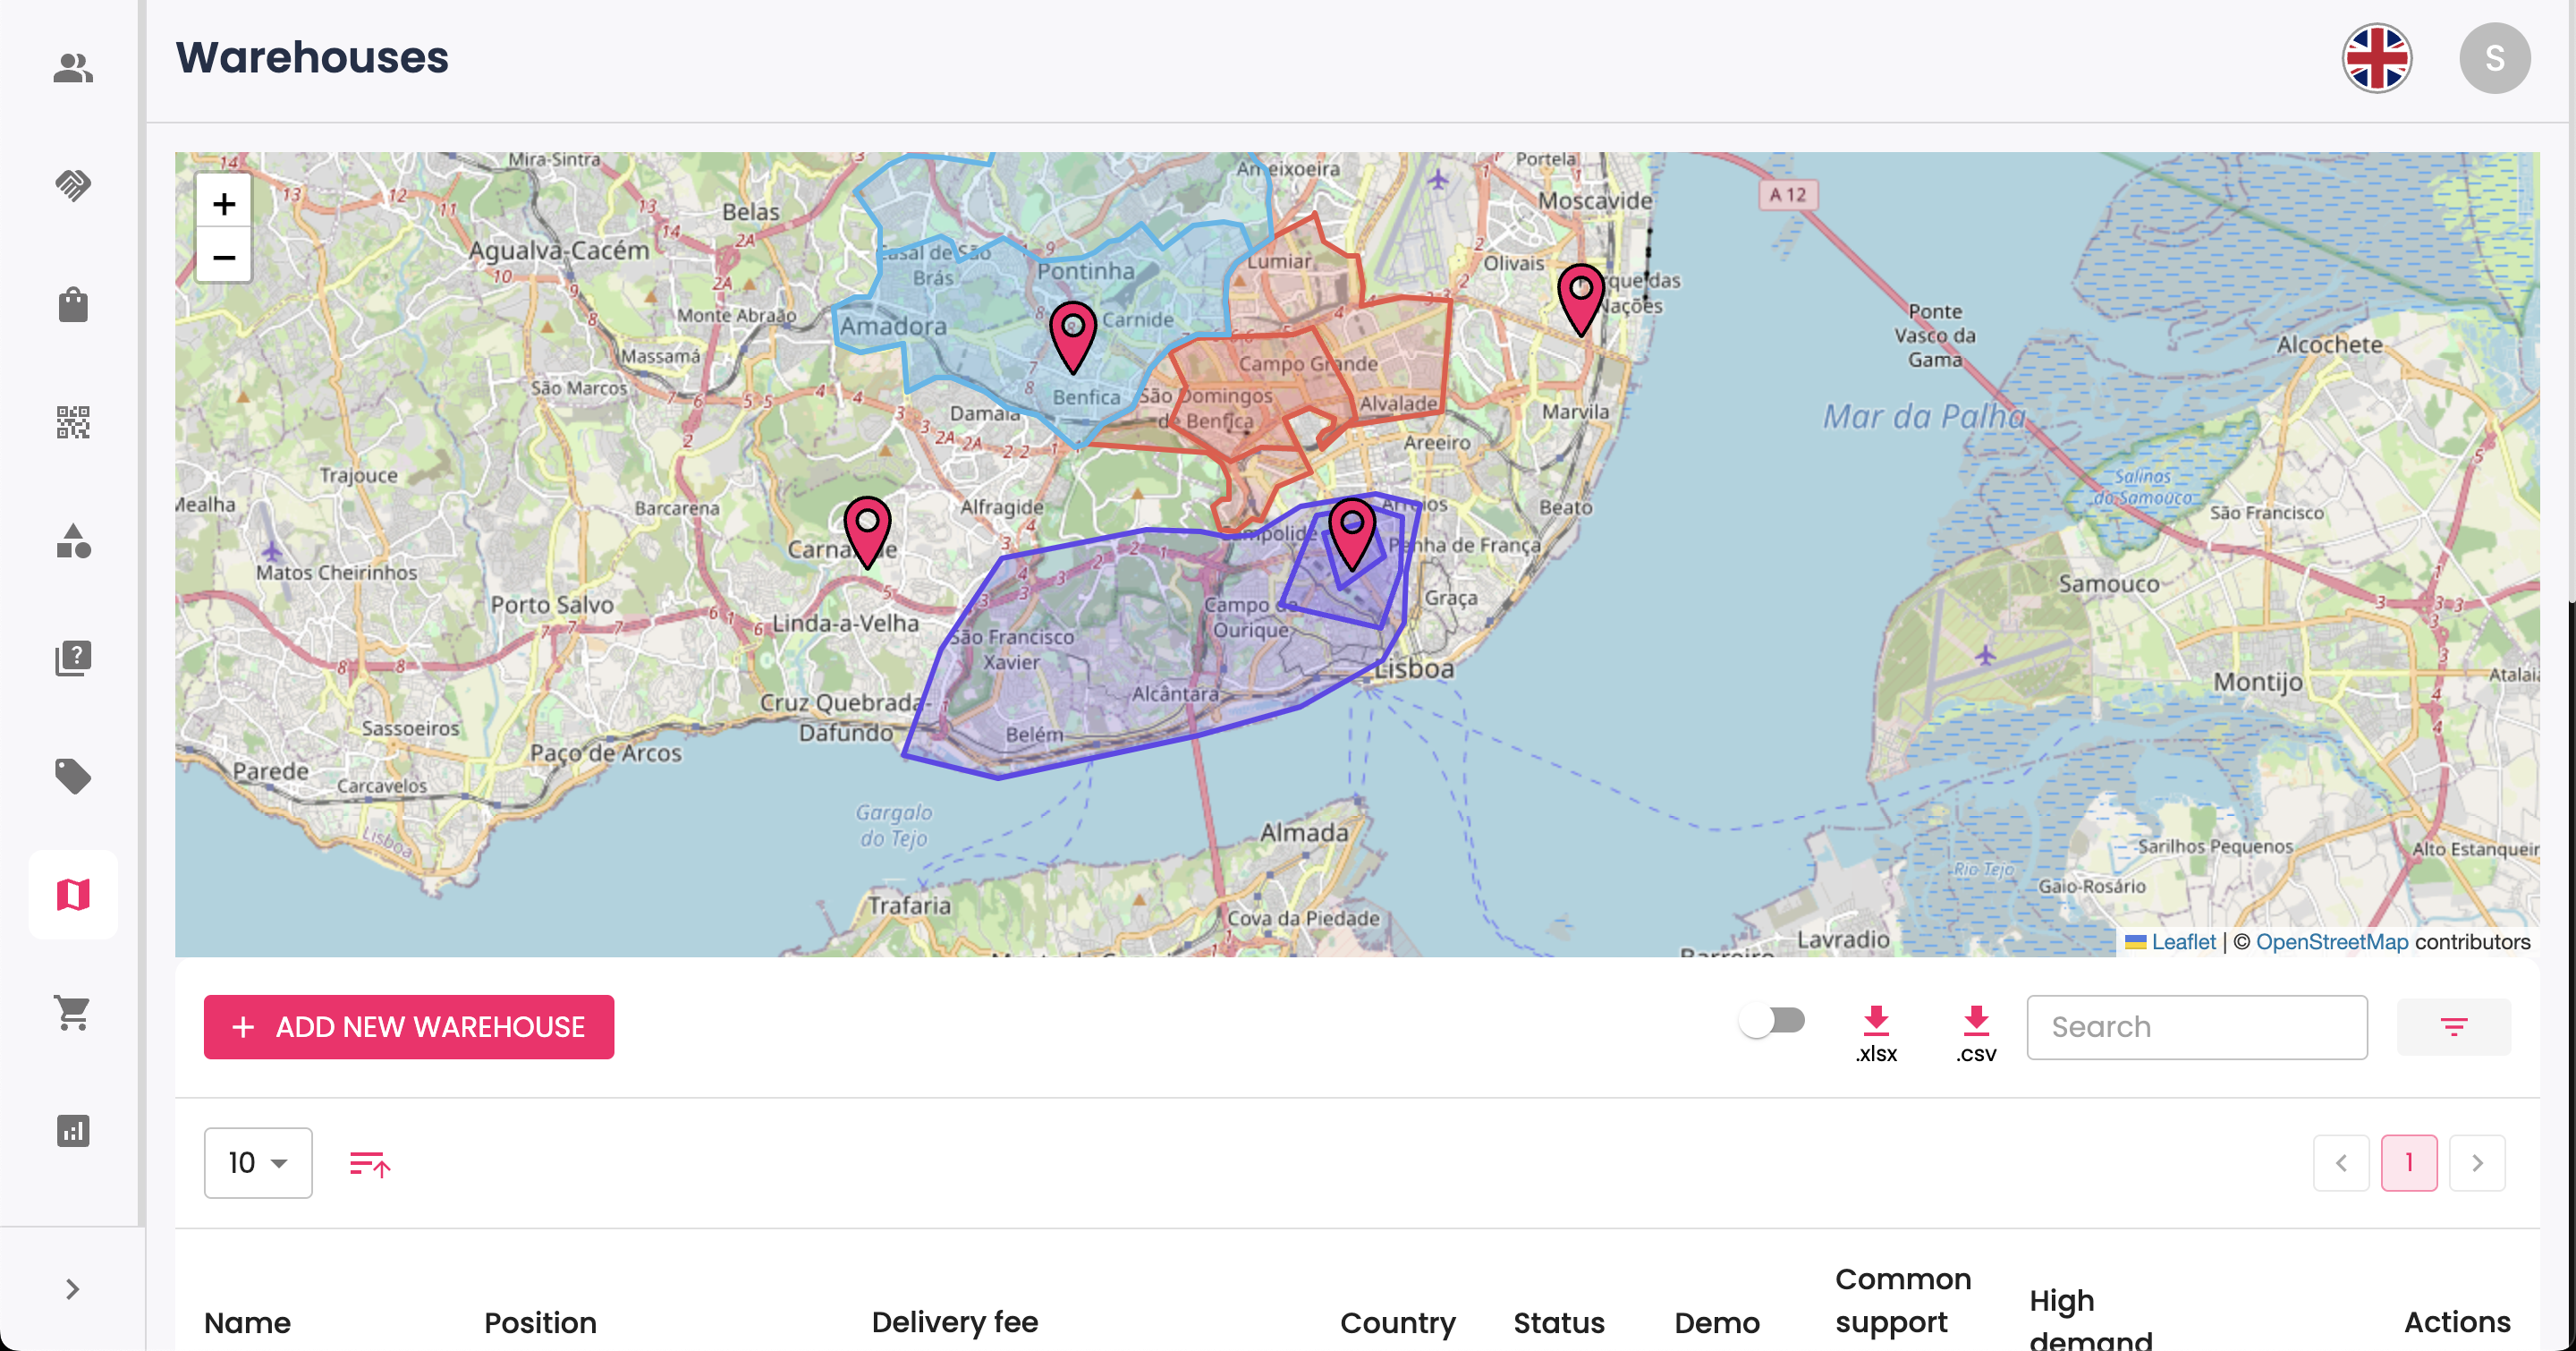The height and width of the screenshot is (1351, 2576).
Task: Select the active Warehouses map menu item
Action: pos(73,894)
